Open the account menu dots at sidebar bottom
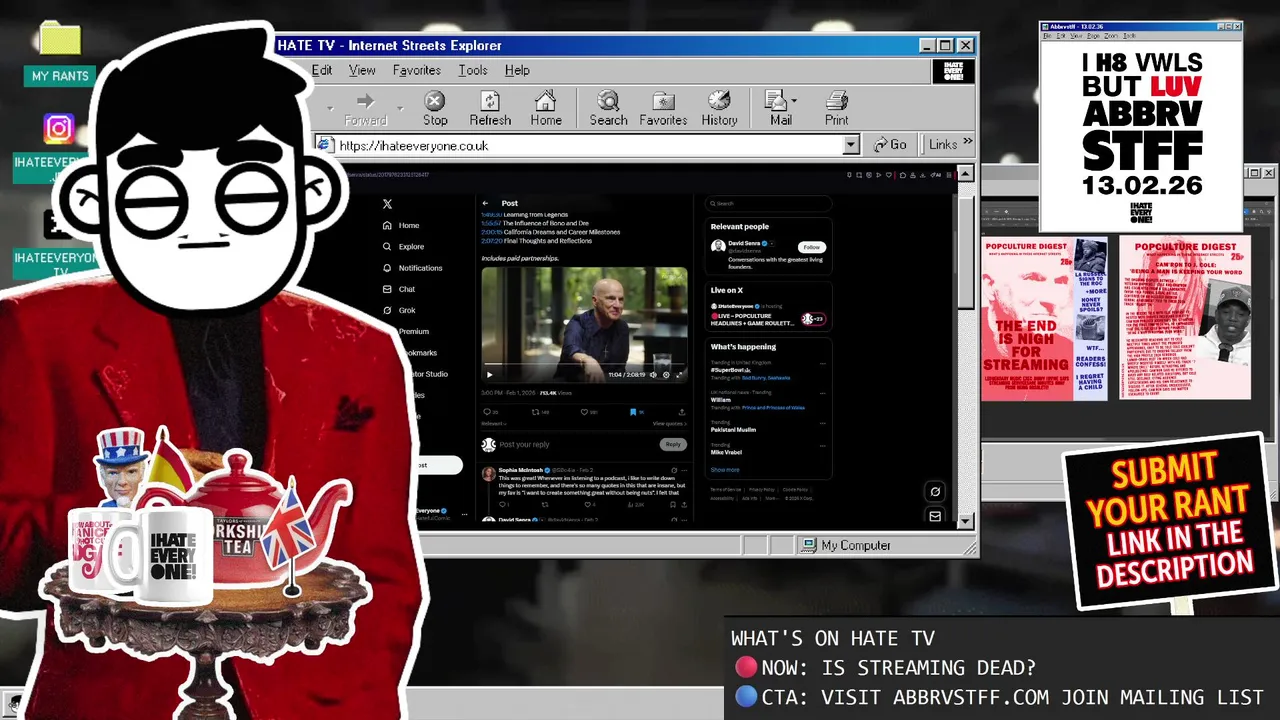The image size is (1280, 720). [x=464, y=514]
